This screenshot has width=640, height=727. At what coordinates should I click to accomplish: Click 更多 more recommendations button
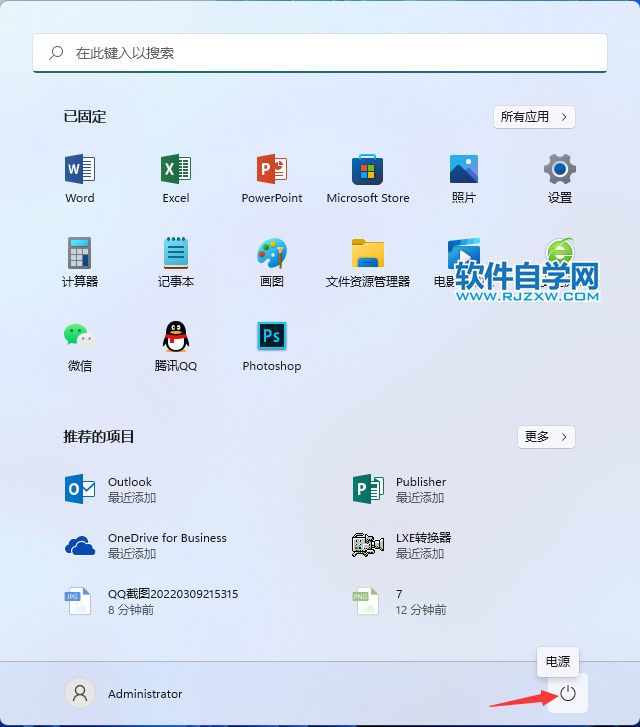click(x=546, y=437)
